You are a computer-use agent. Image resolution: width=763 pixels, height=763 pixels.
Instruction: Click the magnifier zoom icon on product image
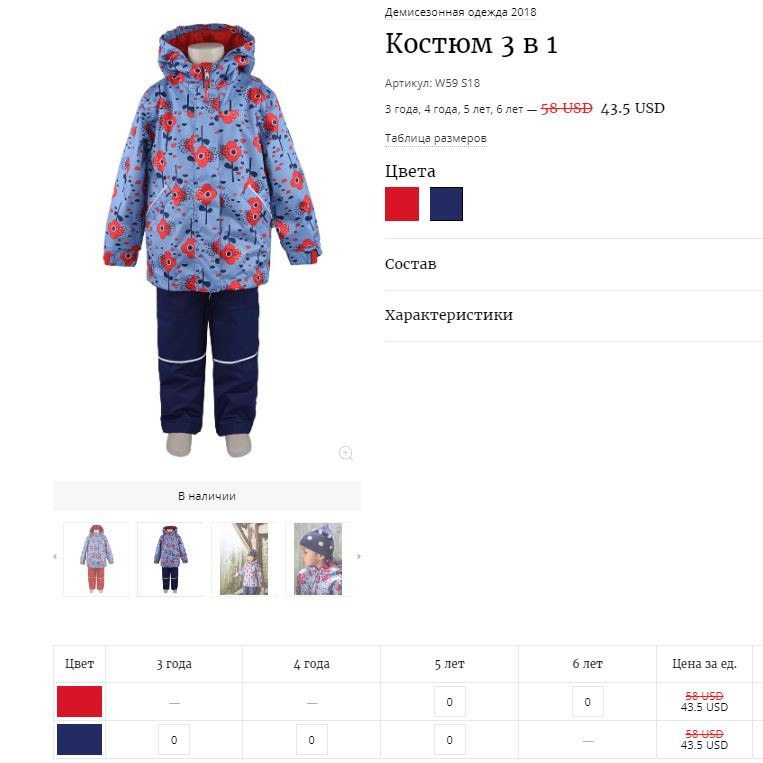point(345,453)
